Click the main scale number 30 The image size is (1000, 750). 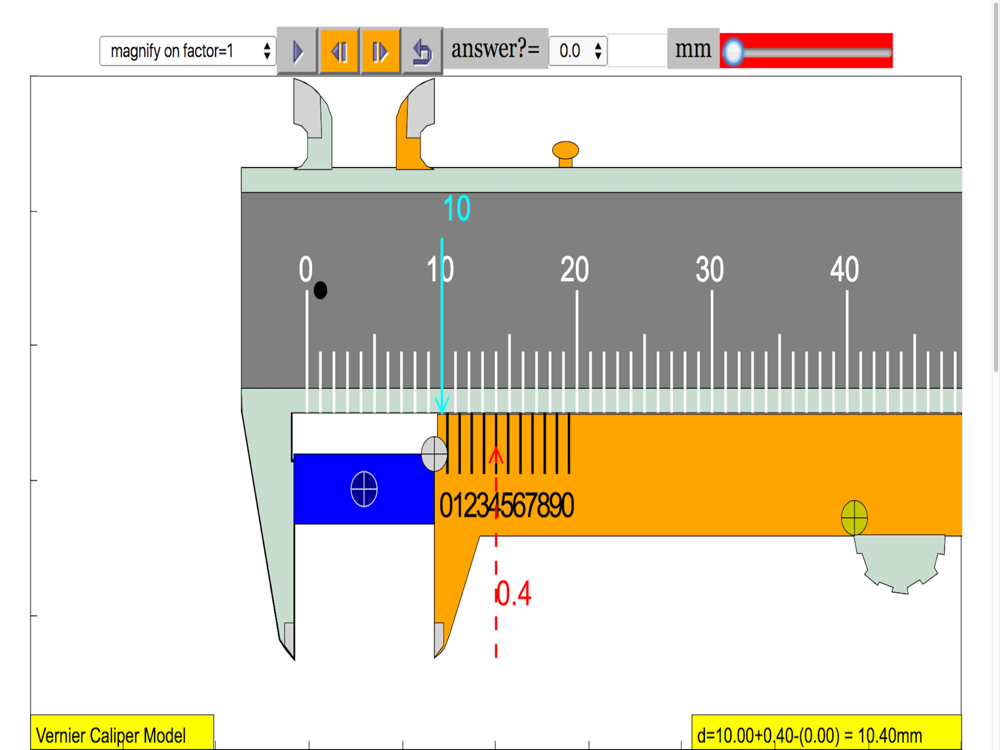[710, 270]
